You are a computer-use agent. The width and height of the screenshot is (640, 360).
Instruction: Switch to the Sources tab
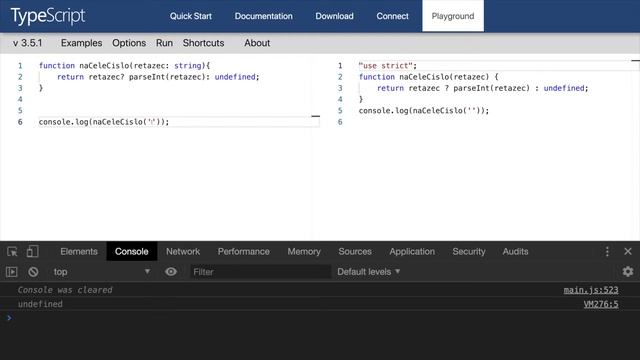coord(355,251)
